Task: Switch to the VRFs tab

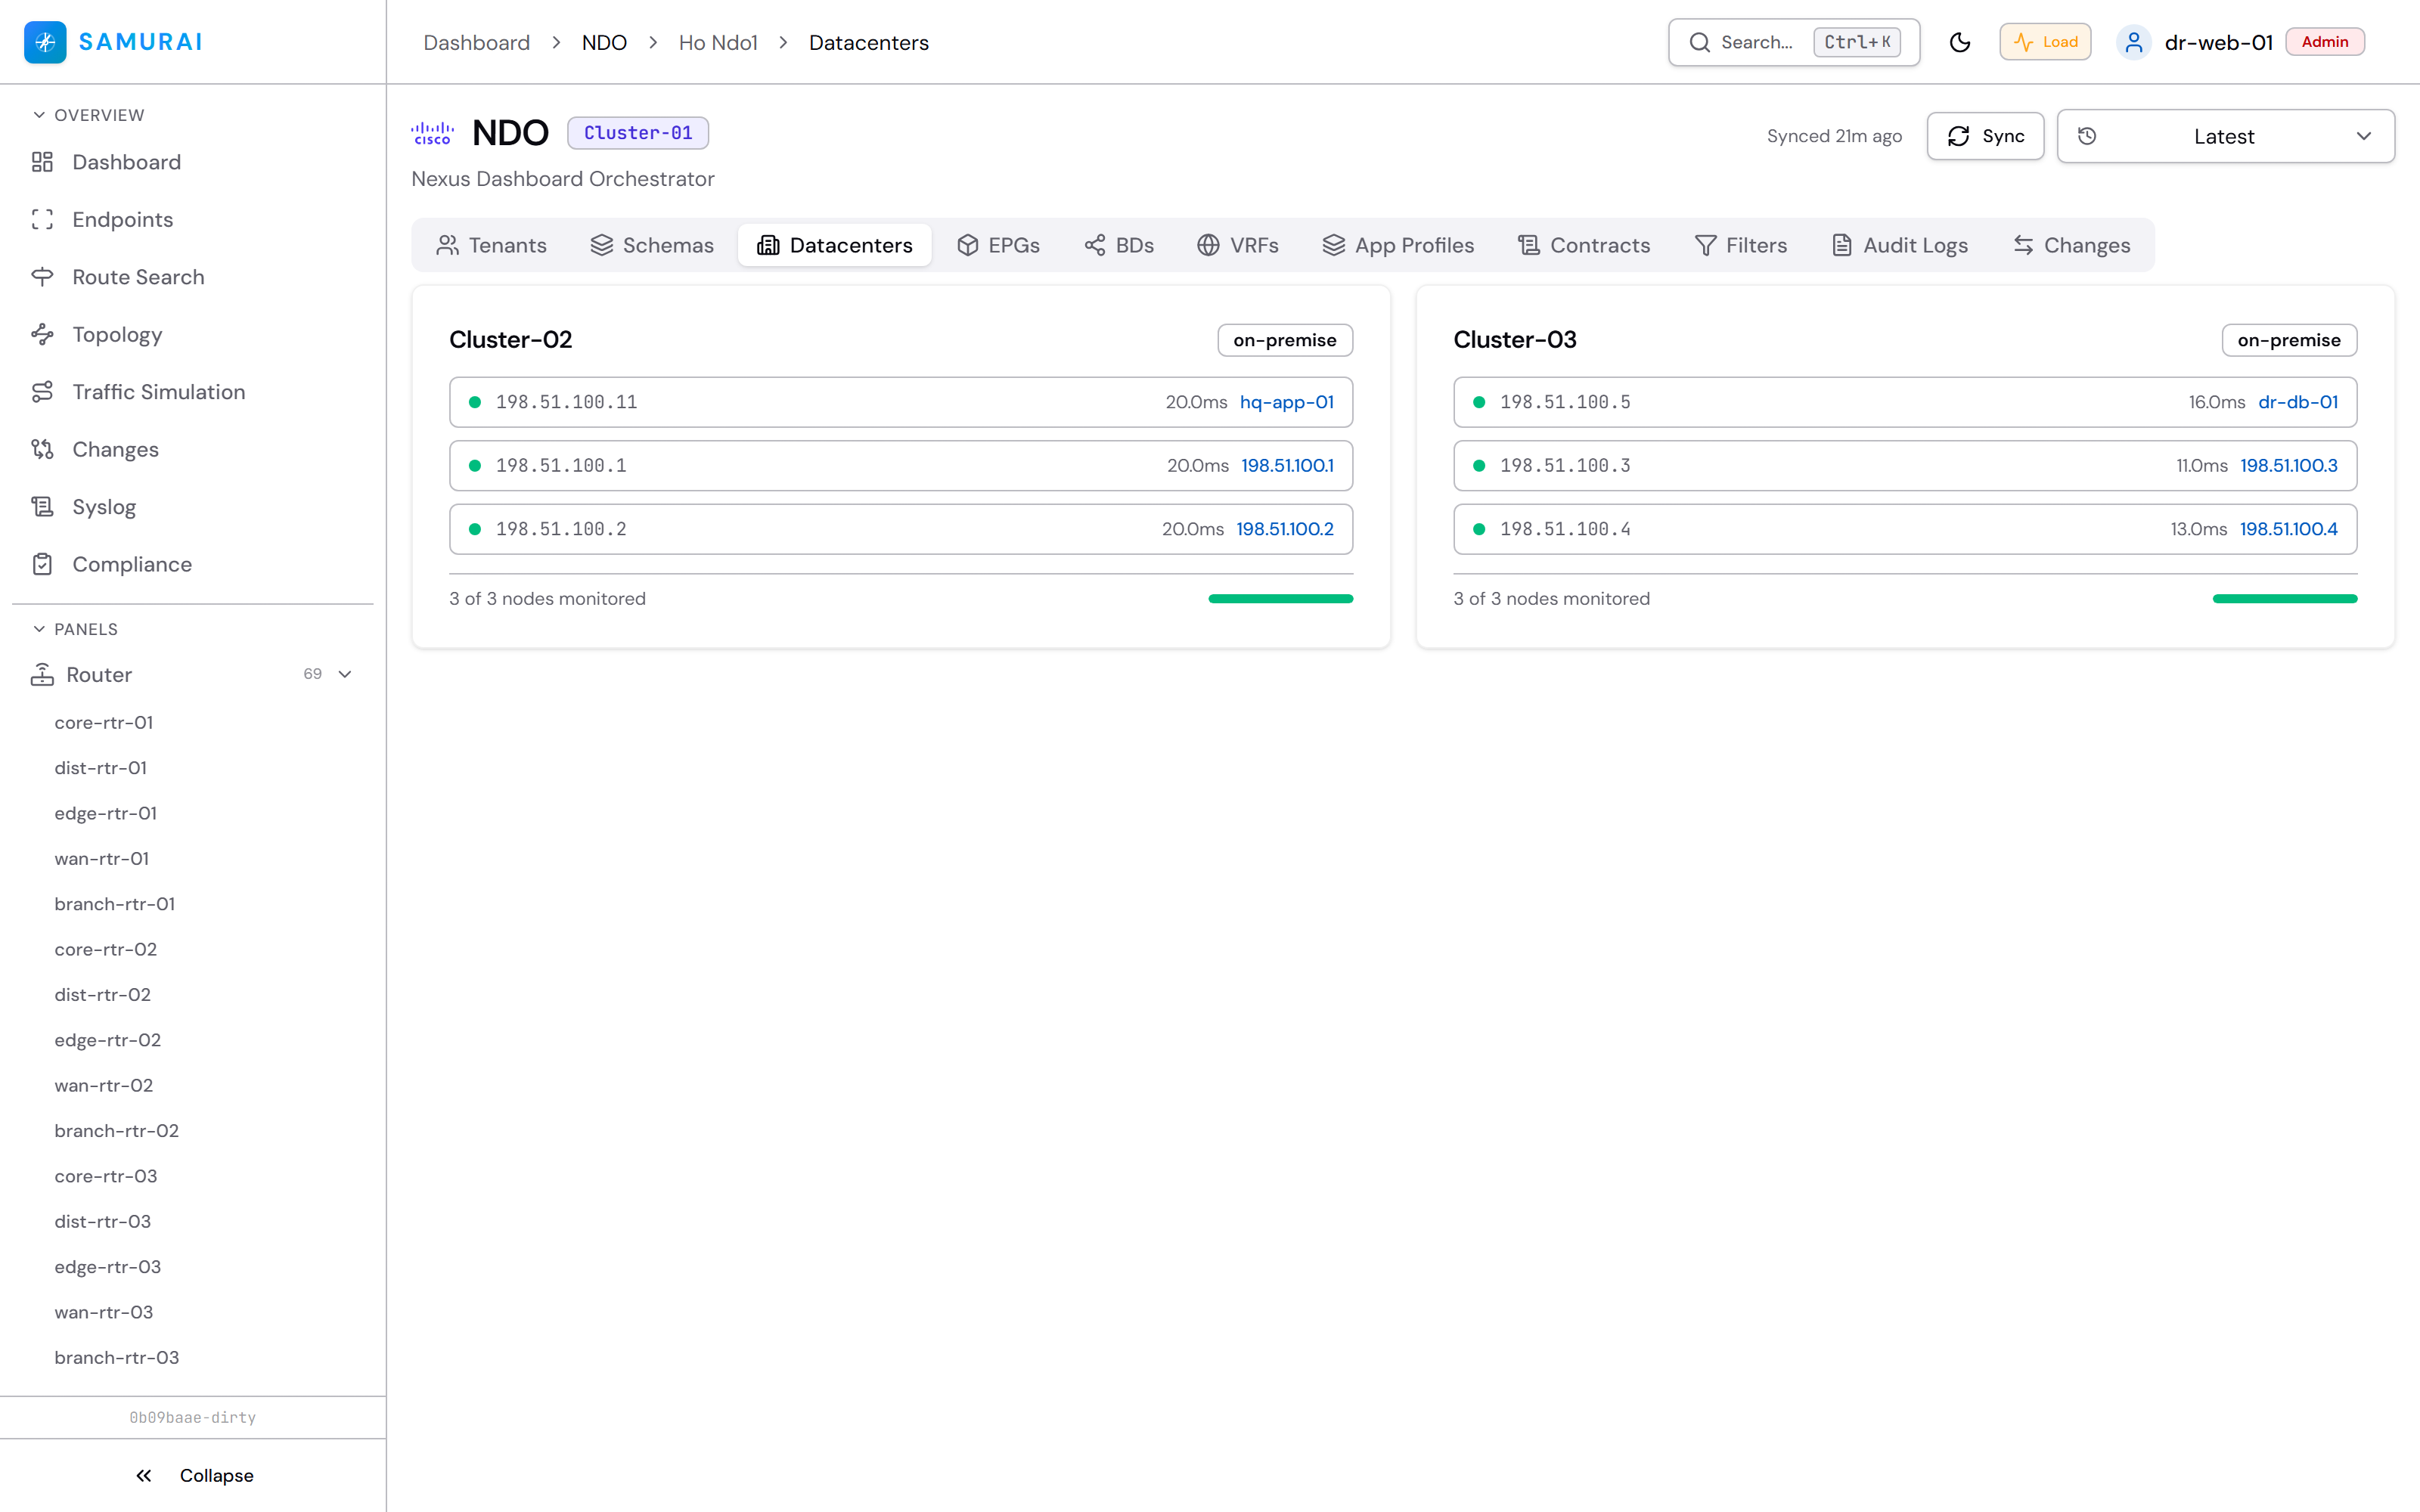Action: (1238, 245)
